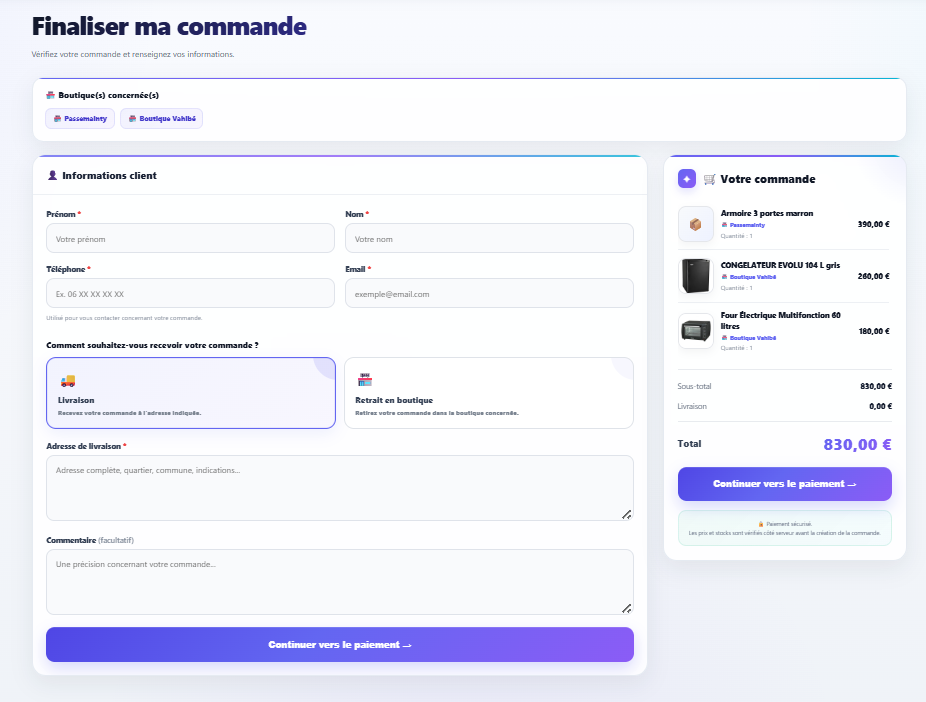Open Passemainty link under Armoire 3 portes
The image size is (926, 702).
tap(743, 225)
